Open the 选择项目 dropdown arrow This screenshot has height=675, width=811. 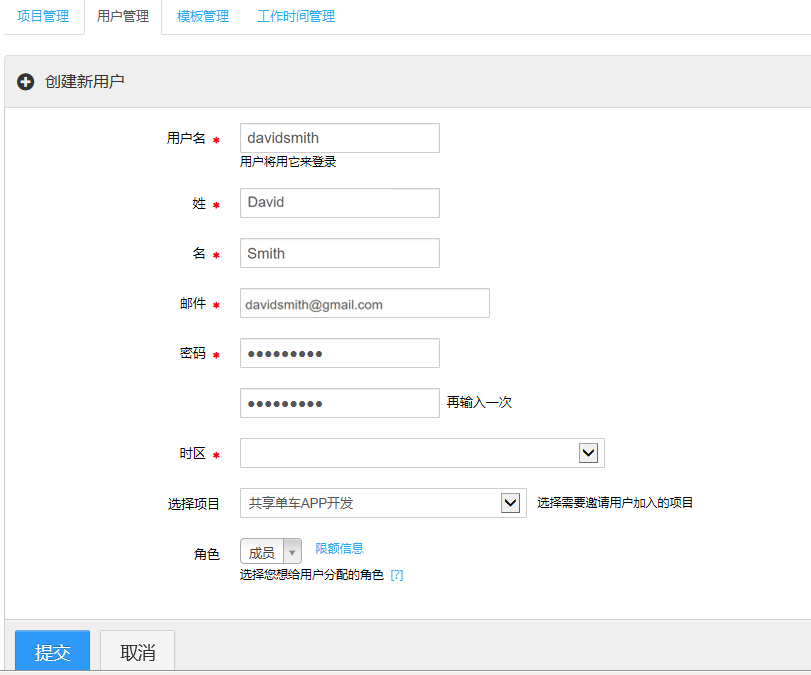tap(510, 503)
